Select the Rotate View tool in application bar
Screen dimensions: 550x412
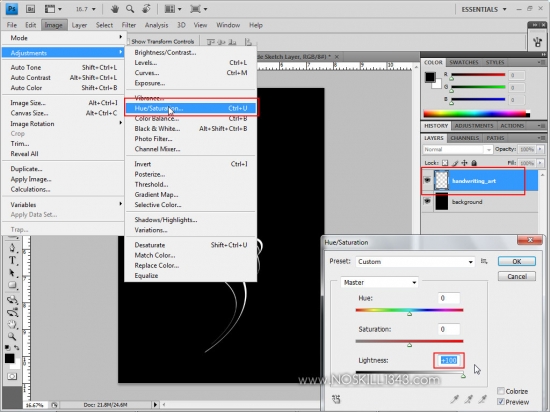pyautogui.click(x=146, y=9)
